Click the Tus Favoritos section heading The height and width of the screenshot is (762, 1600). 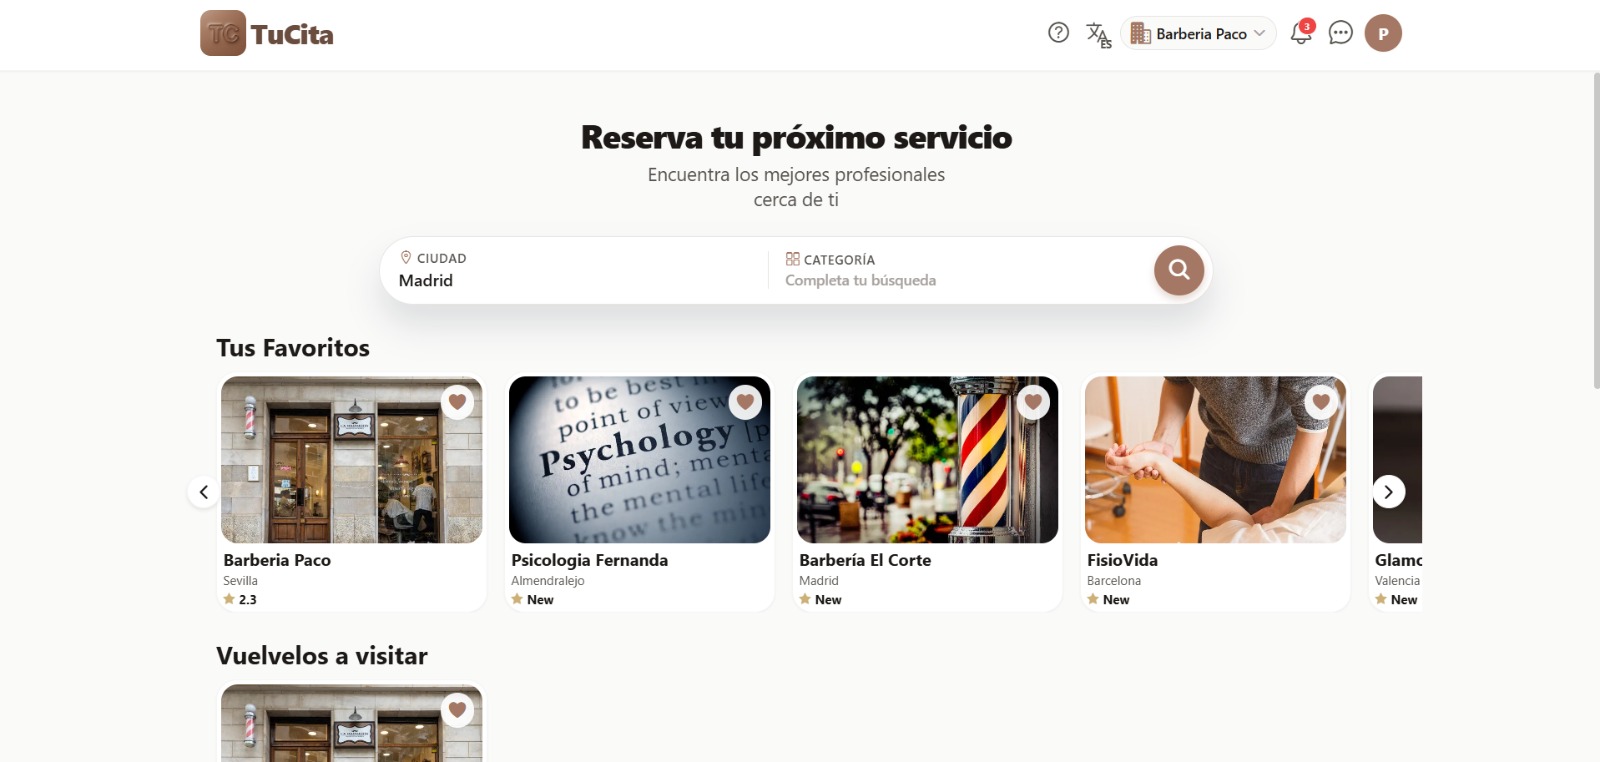pyautogui.click(x=293, y=348)
